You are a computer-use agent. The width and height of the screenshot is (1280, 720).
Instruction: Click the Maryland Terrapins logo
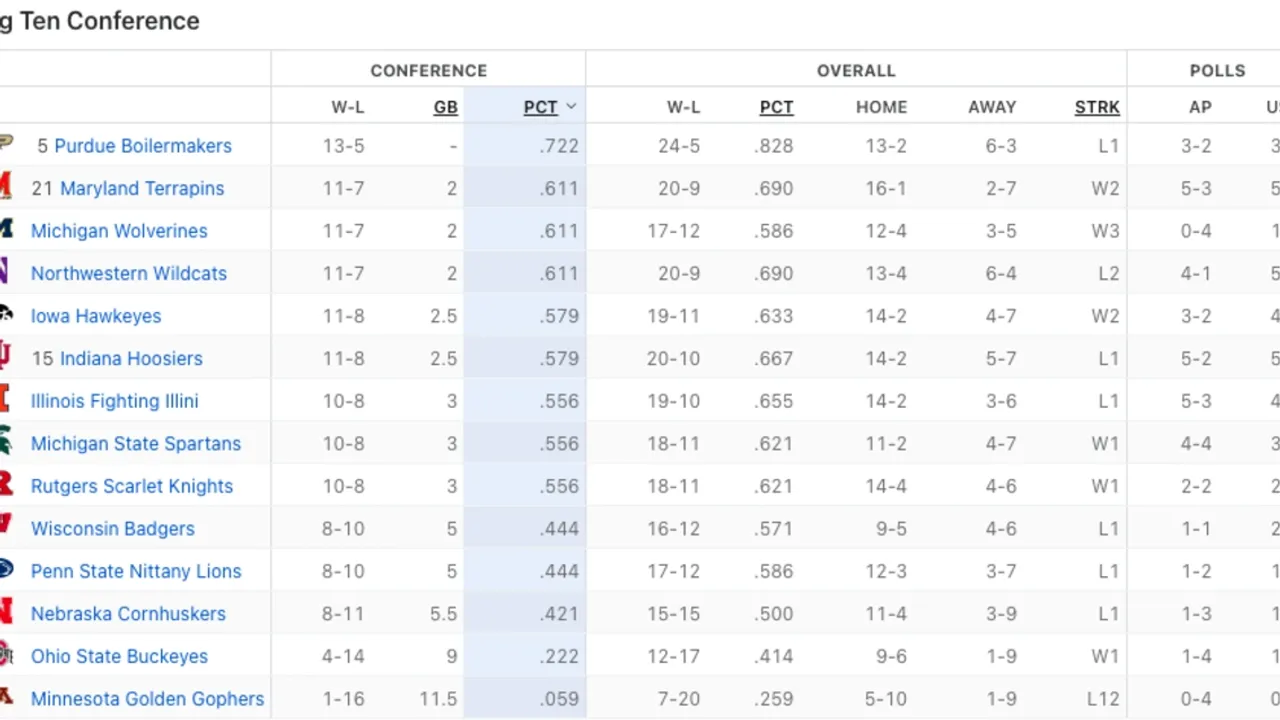6,188
